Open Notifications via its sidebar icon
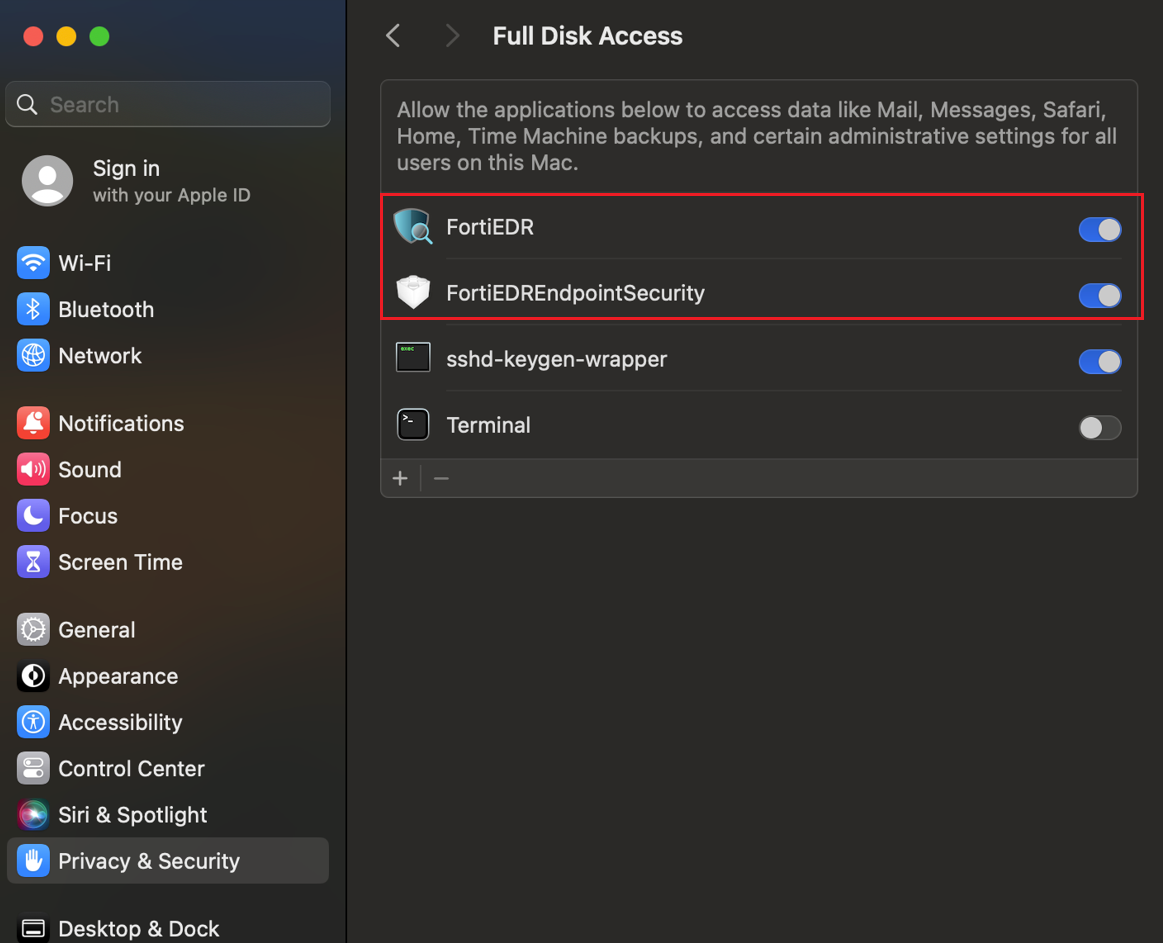This screenshot has height=943, width=1163. pos(33,423)
